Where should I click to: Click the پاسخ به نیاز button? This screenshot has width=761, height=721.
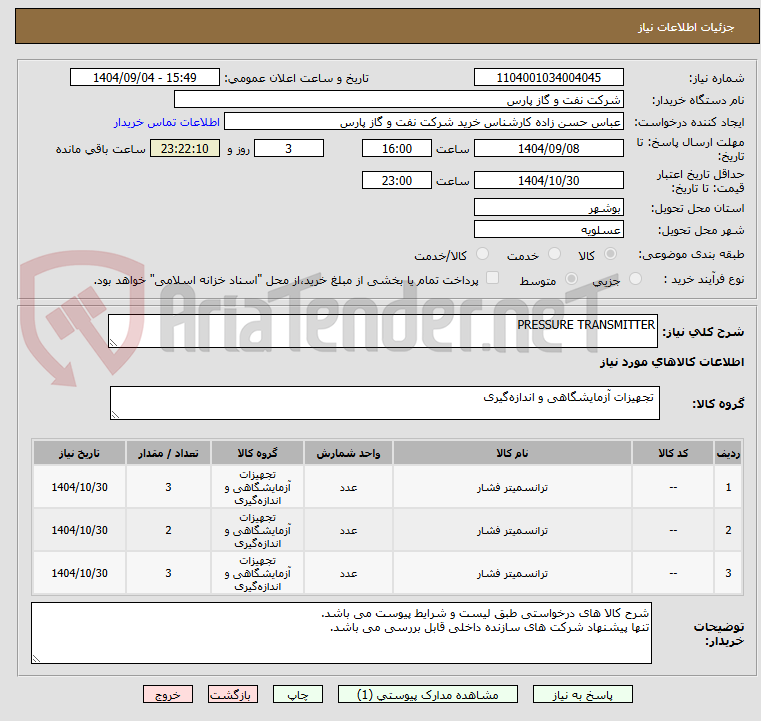(x=582, y=695)
